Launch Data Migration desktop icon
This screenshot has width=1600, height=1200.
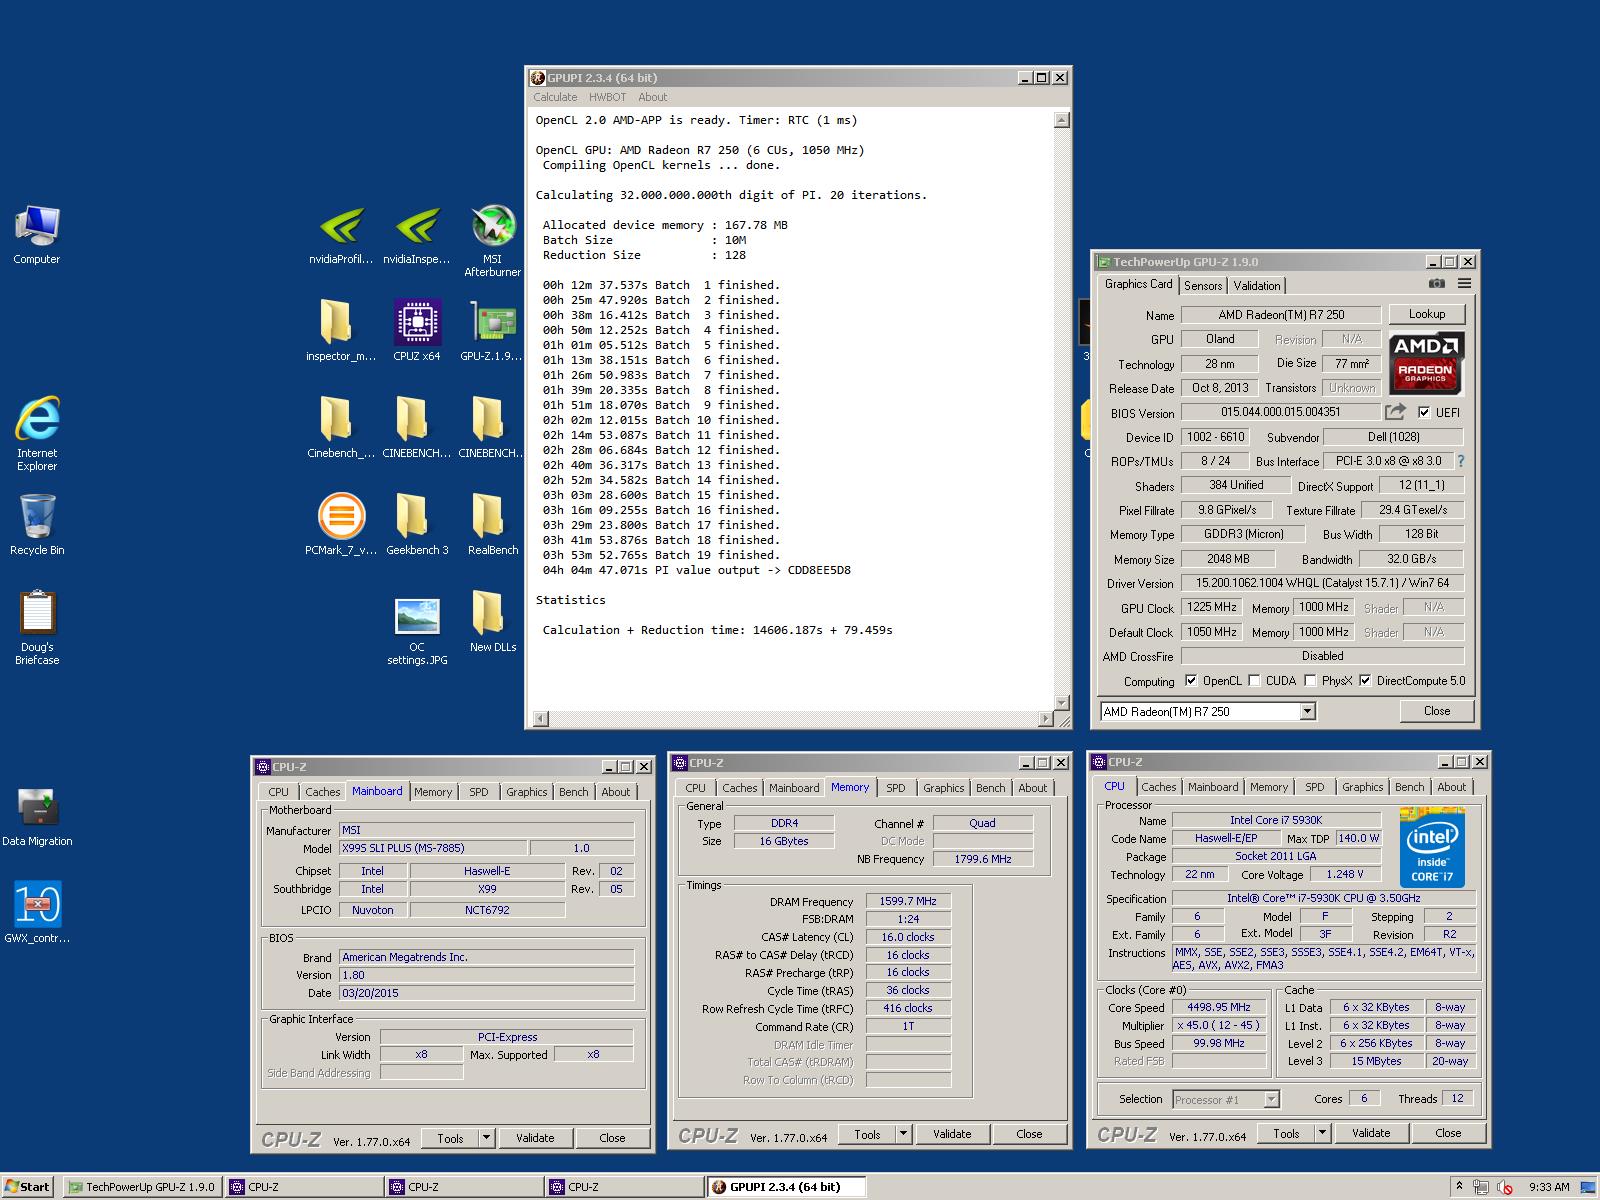coord(37,817)
